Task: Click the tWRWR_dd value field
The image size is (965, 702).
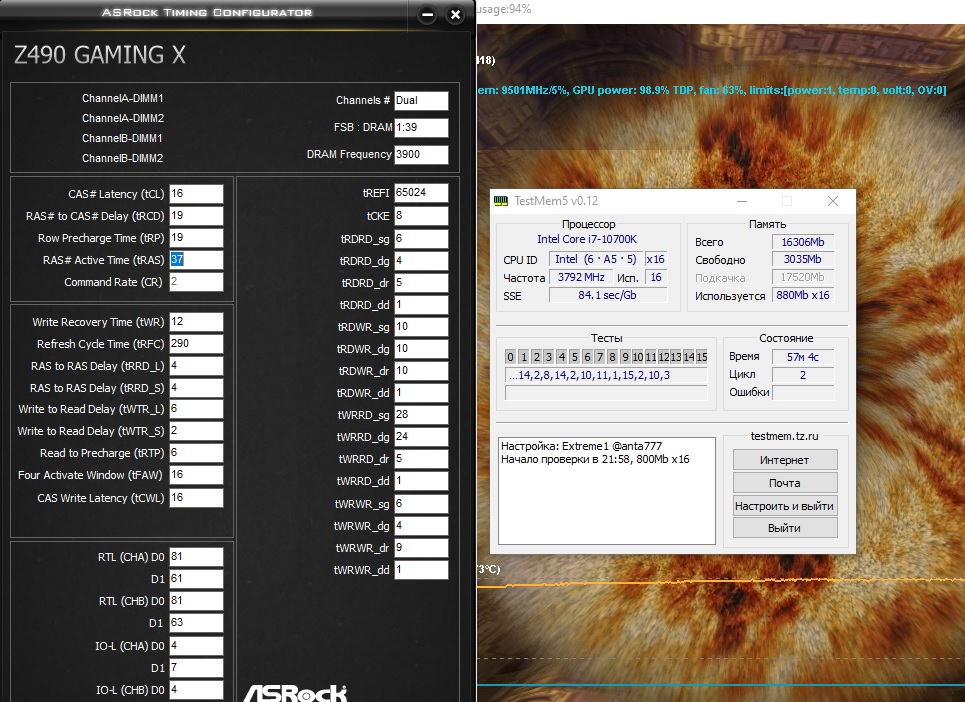Action: (x=422, y=570)
